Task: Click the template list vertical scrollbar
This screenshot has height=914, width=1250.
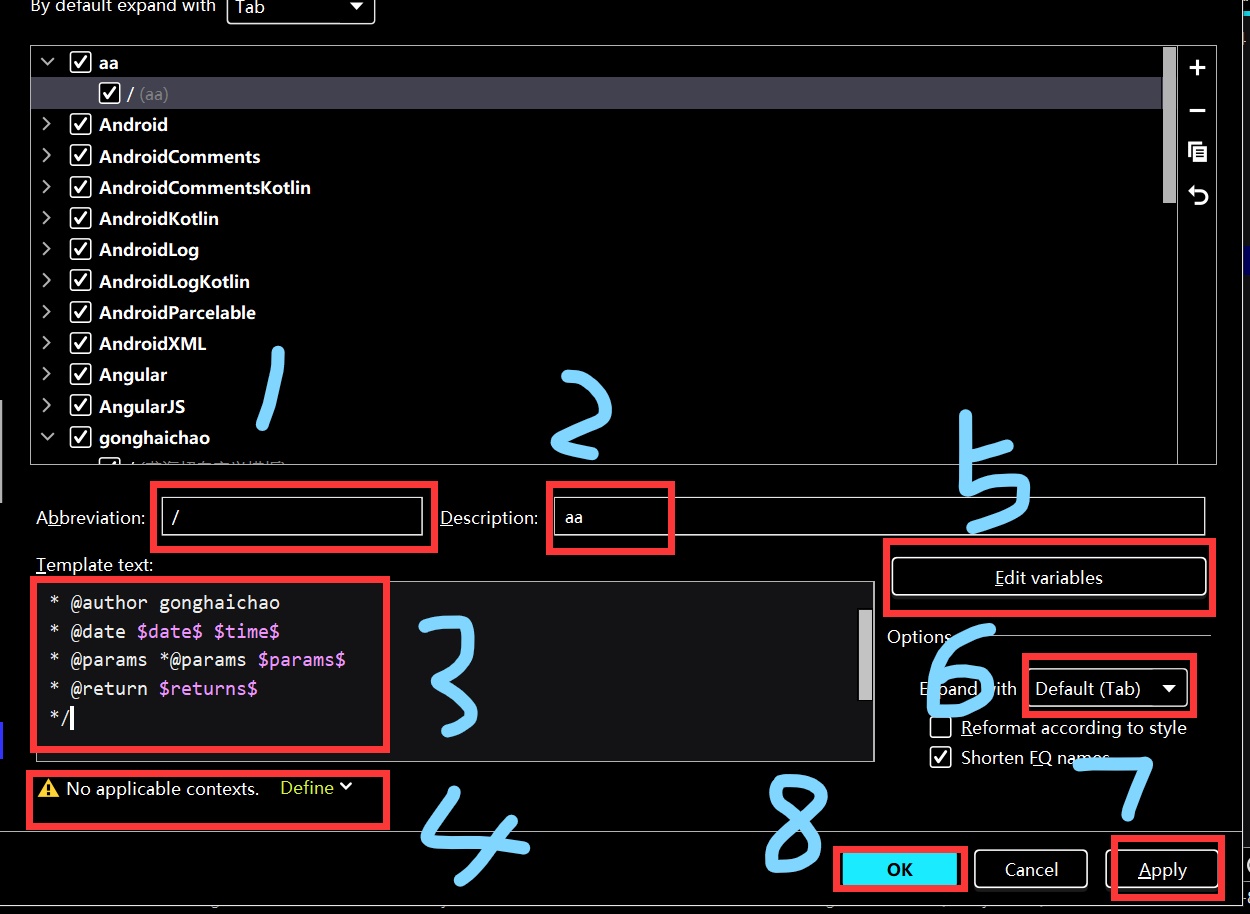Action: pos(1169,125)
